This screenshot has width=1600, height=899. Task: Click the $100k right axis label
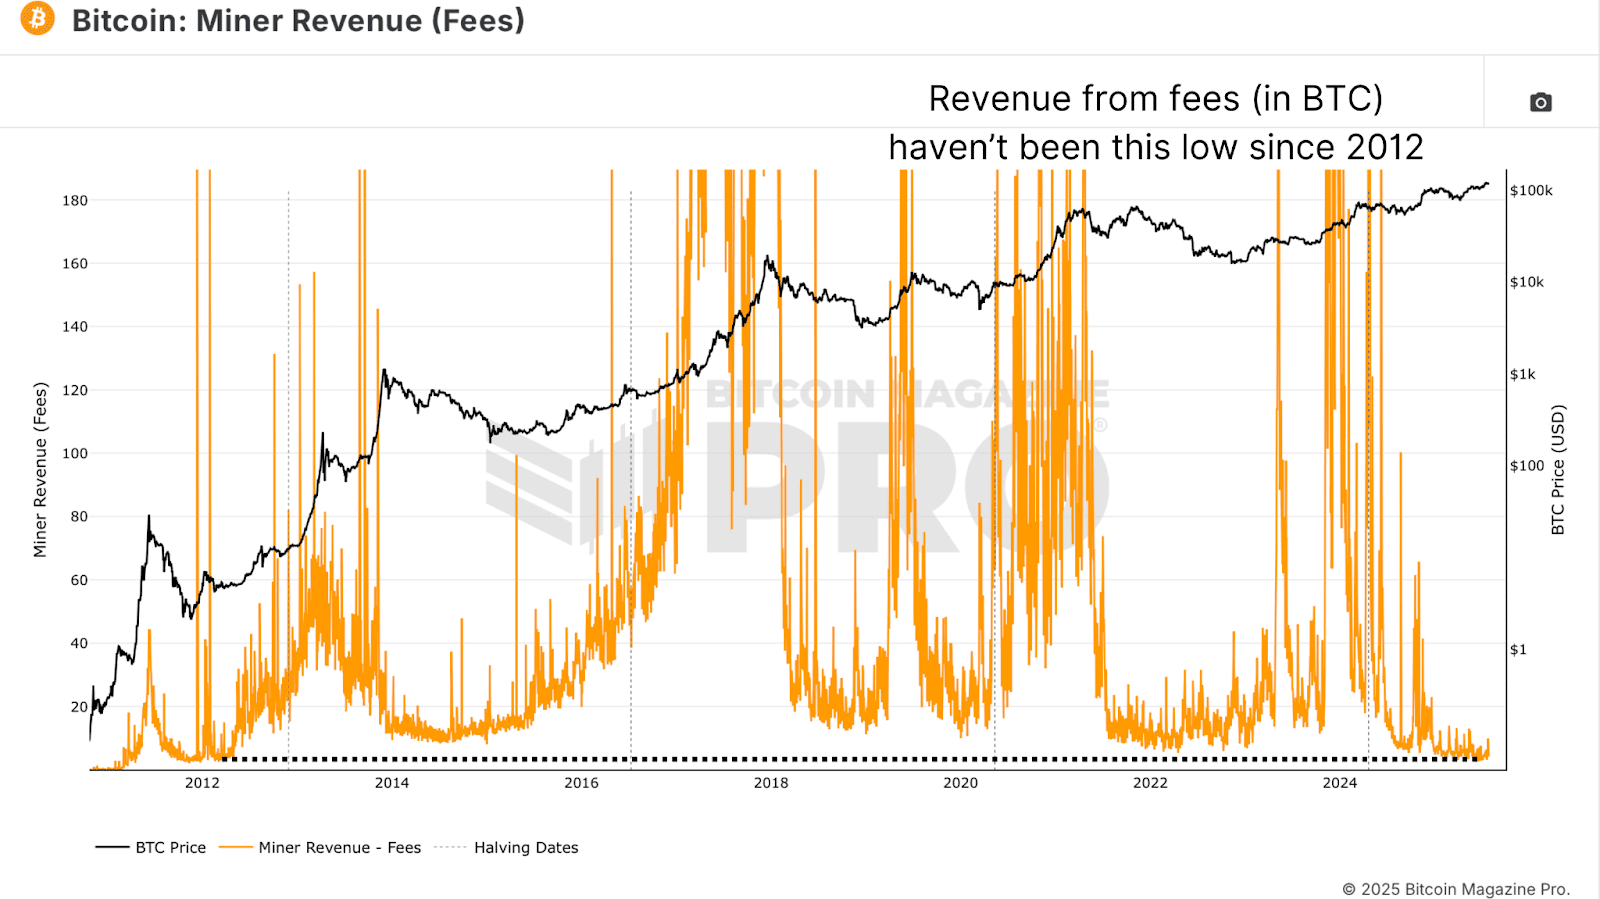point(1531,190)
